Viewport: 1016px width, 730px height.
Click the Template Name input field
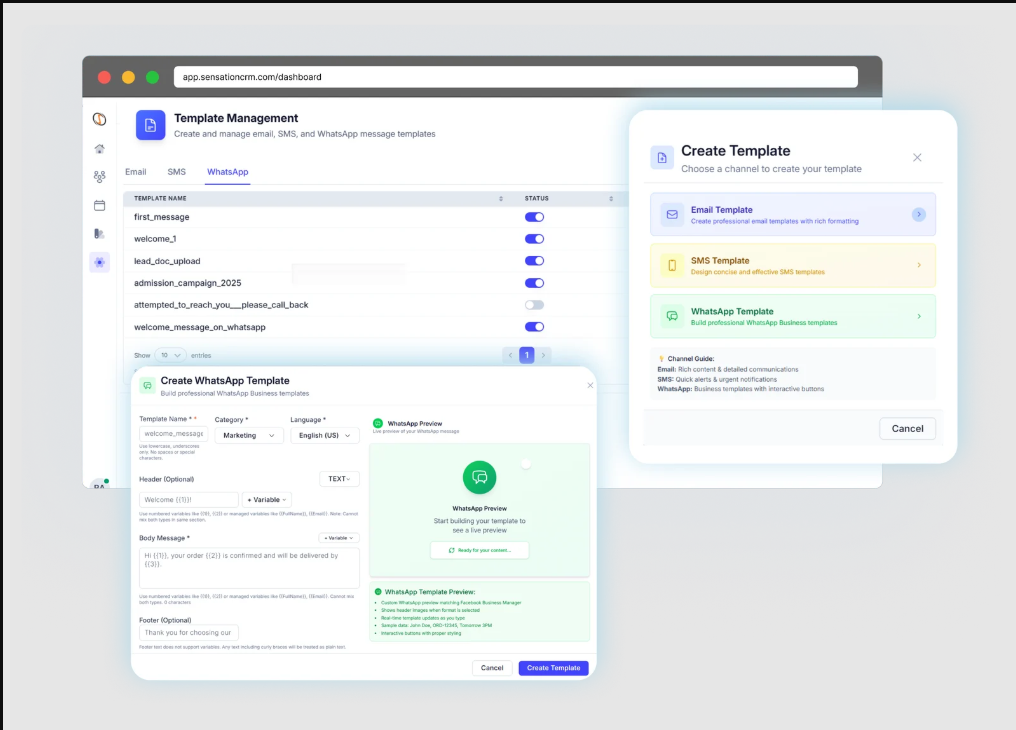[x=174, y=434]
